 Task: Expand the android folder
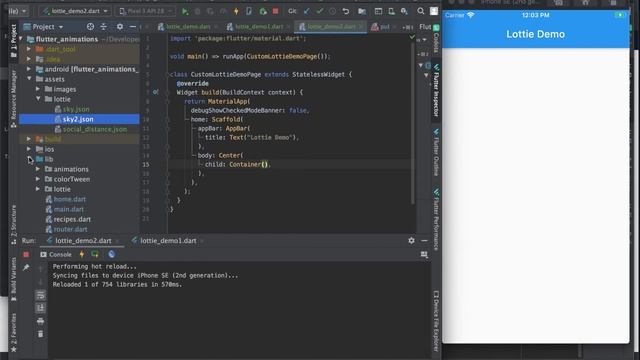(x=29, y=69)
